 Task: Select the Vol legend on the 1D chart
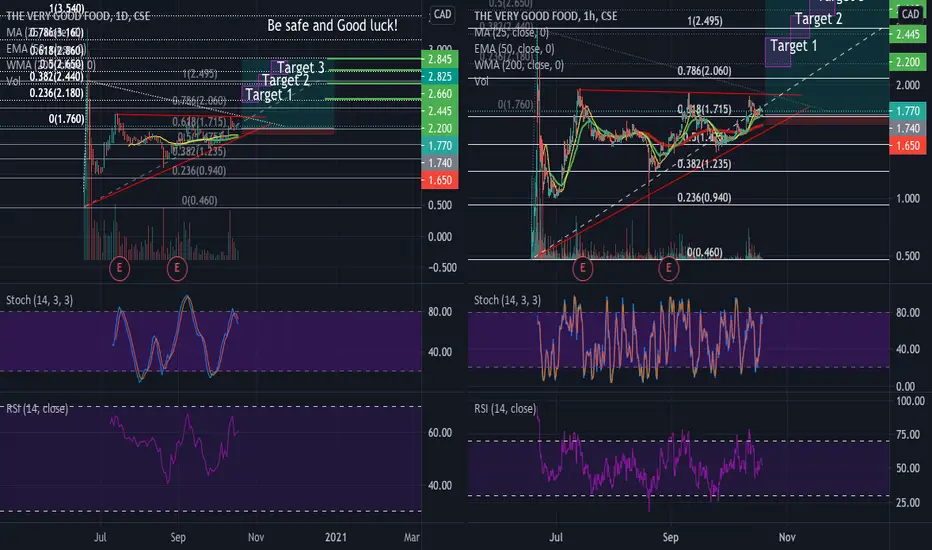(x=14, y=81)
